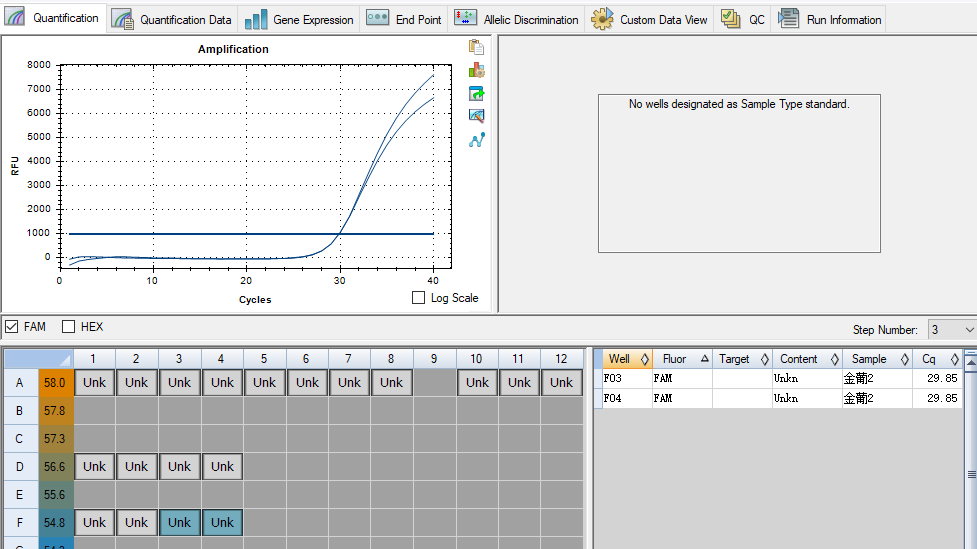Select row A header
The image size is (977, 549).
point(21,383)
